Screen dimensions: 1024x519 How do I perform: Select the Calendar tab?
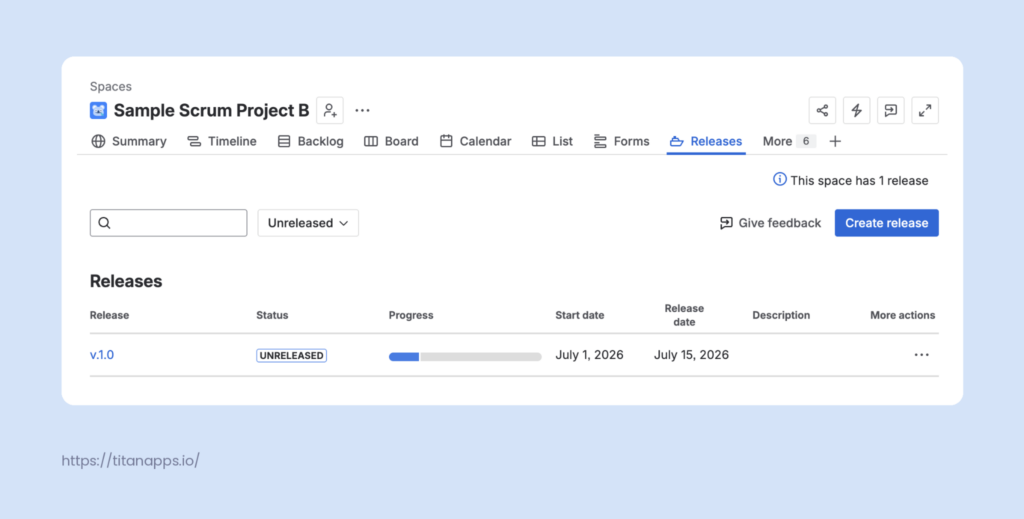[475, 141]
